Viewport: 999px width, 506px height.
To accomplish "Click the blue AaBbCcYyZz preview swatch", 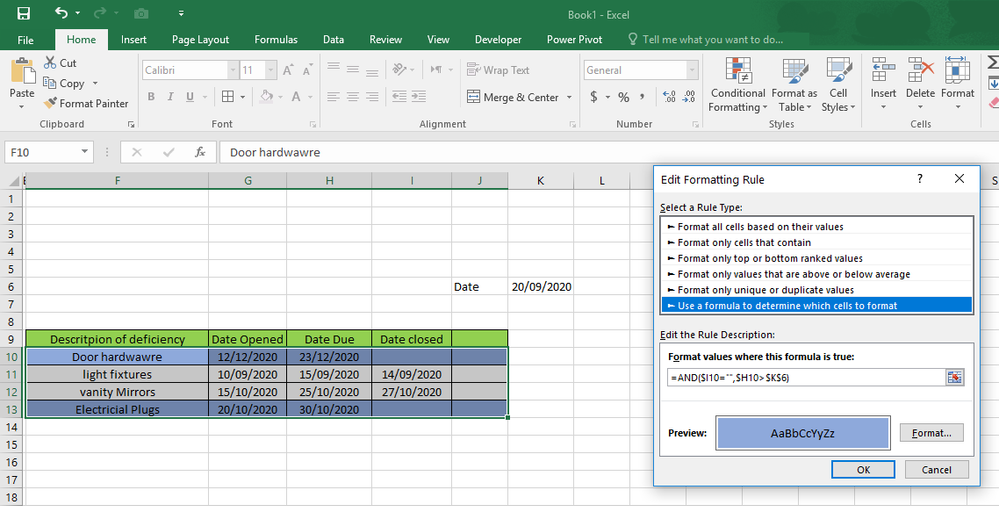I will [802, 434].
